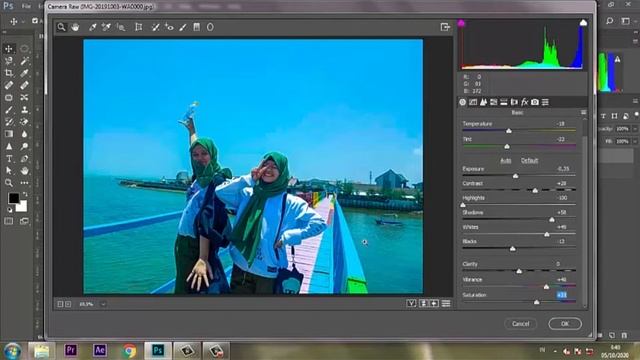Select the Zoom tool in Camera Raw toolbar
This screenshot has width=640, height=360.
pyautogui.click(x=61, y=27)
